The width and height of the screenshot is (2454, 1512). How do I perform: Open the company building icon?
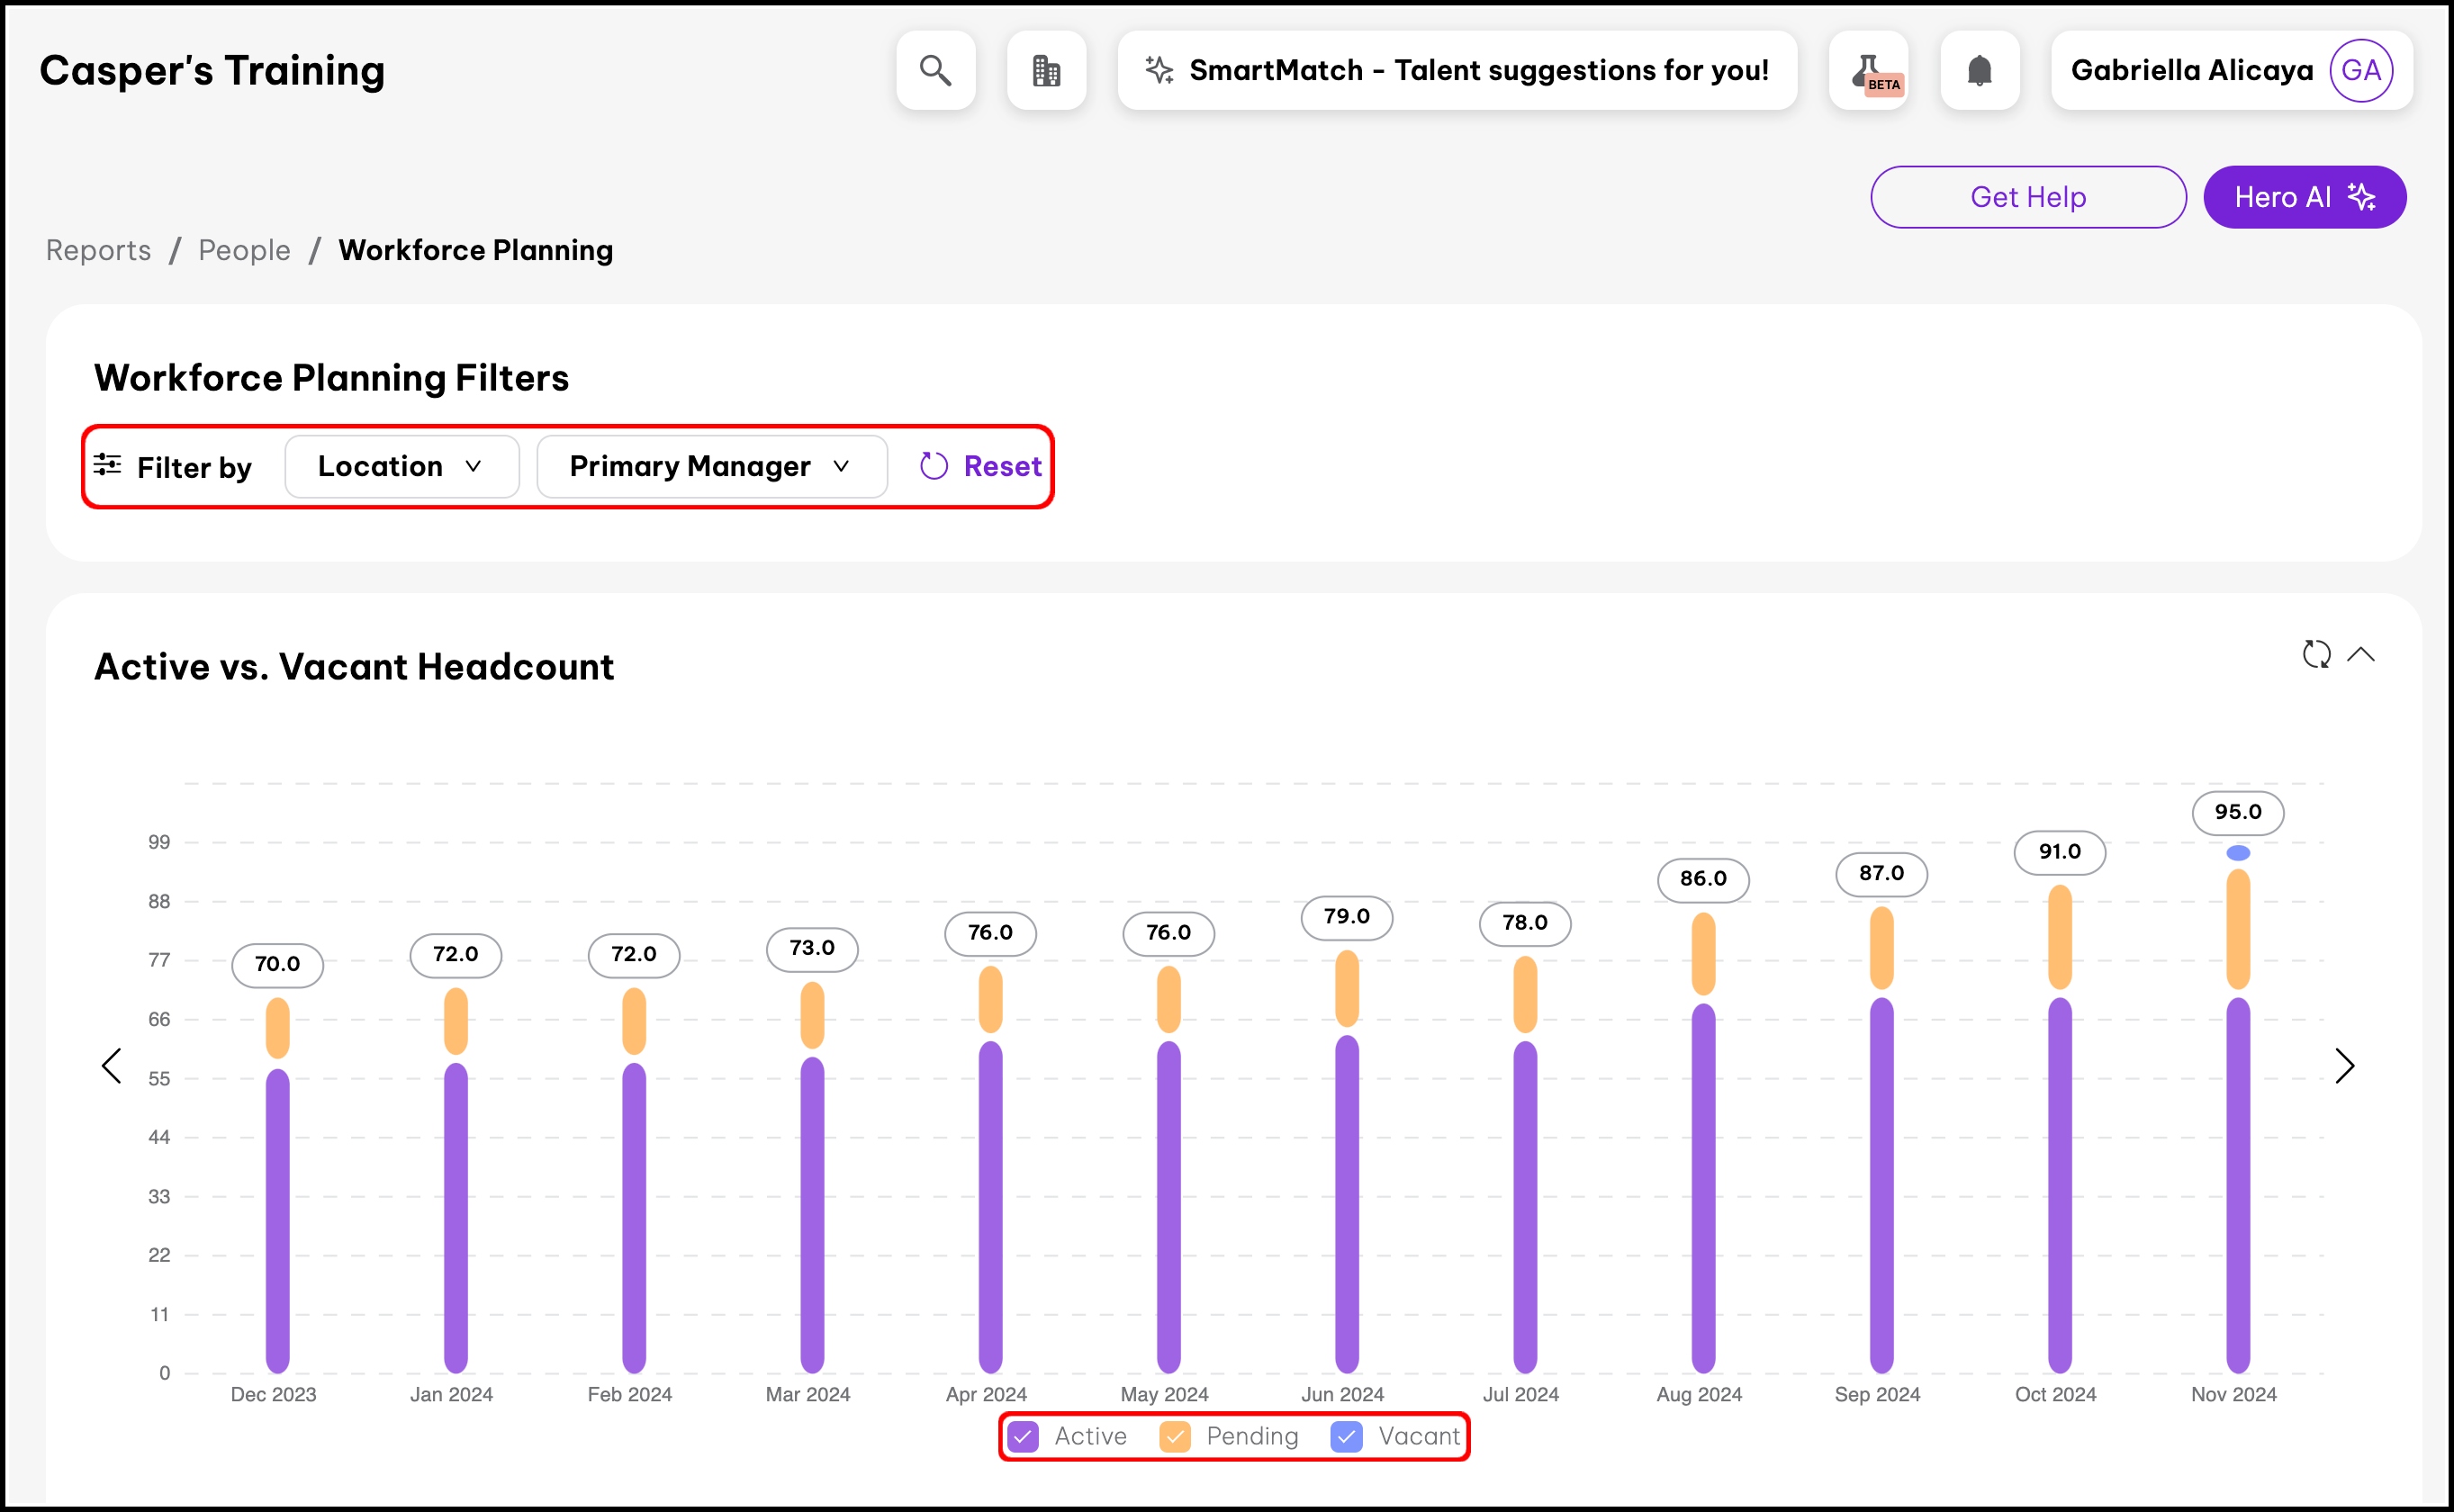pos(1046,70)
